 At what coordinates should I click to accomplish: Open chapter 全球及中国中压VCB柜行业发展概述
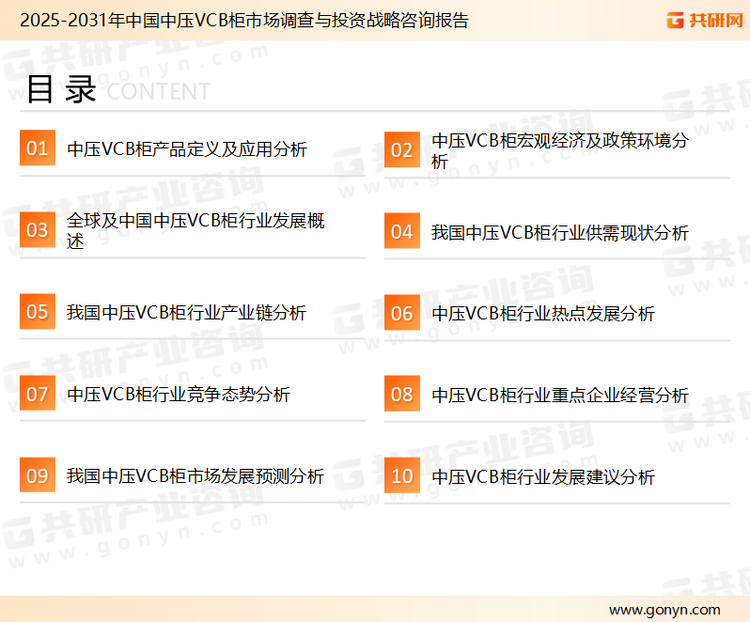196,231
